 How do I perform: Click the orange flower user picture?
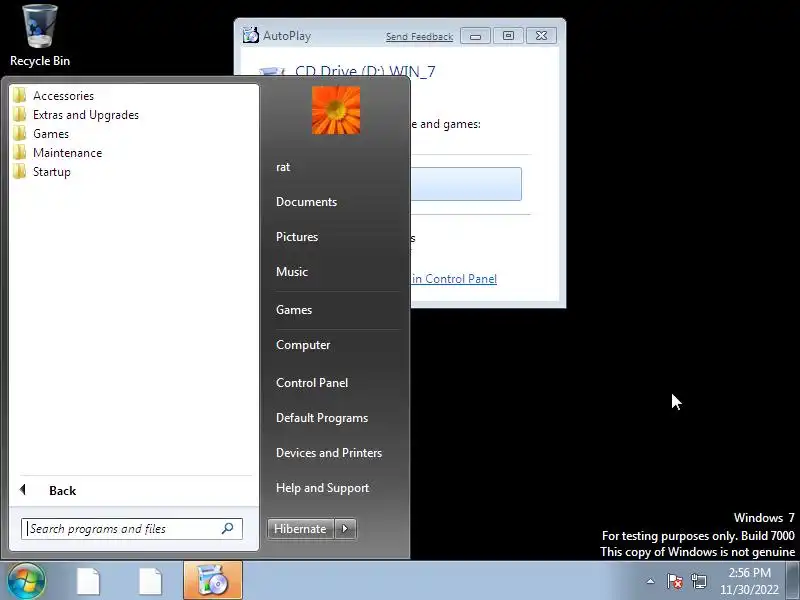[336, 110]
